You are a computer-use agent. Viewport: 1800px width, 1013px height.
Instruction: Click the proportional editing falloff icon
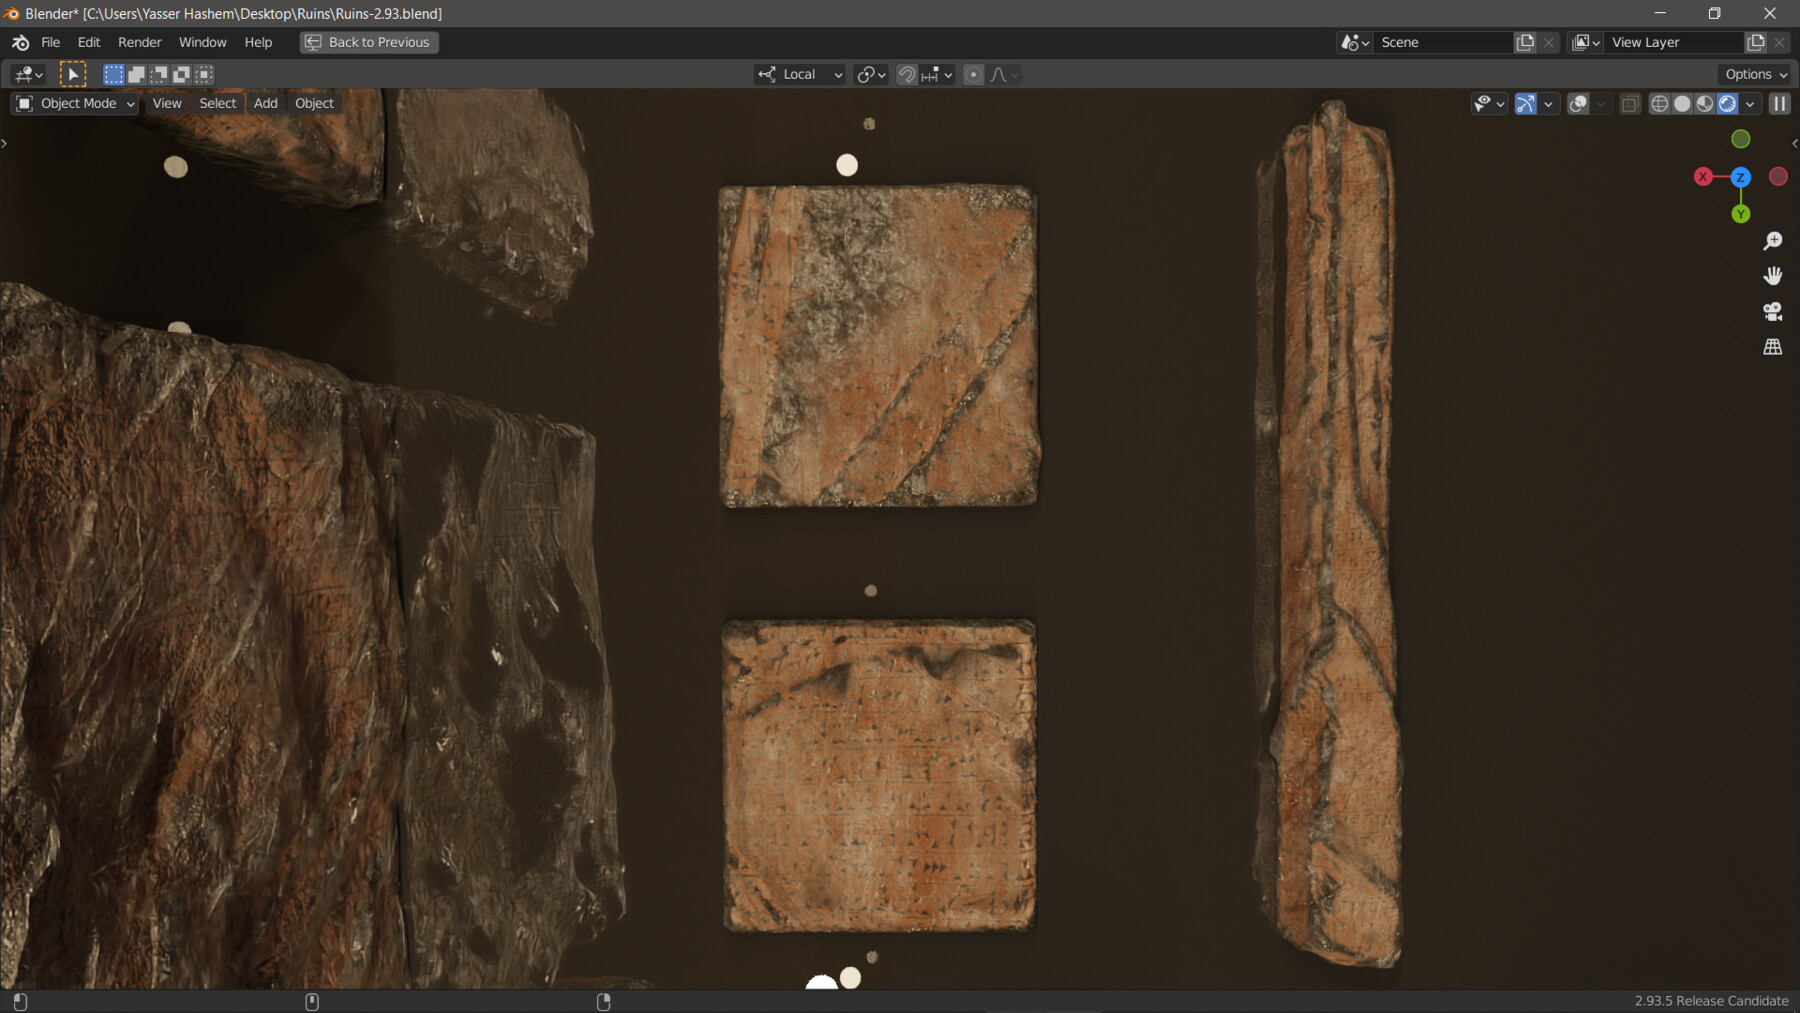[x=1004, y=74]
